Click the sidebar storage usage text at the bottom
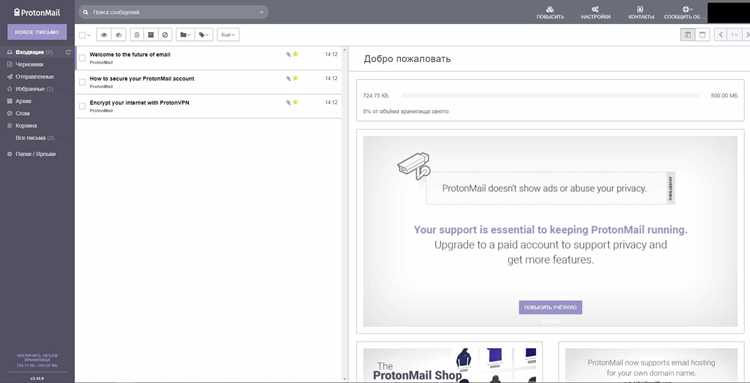Screen dimensions: 750x383 (37, 361)
